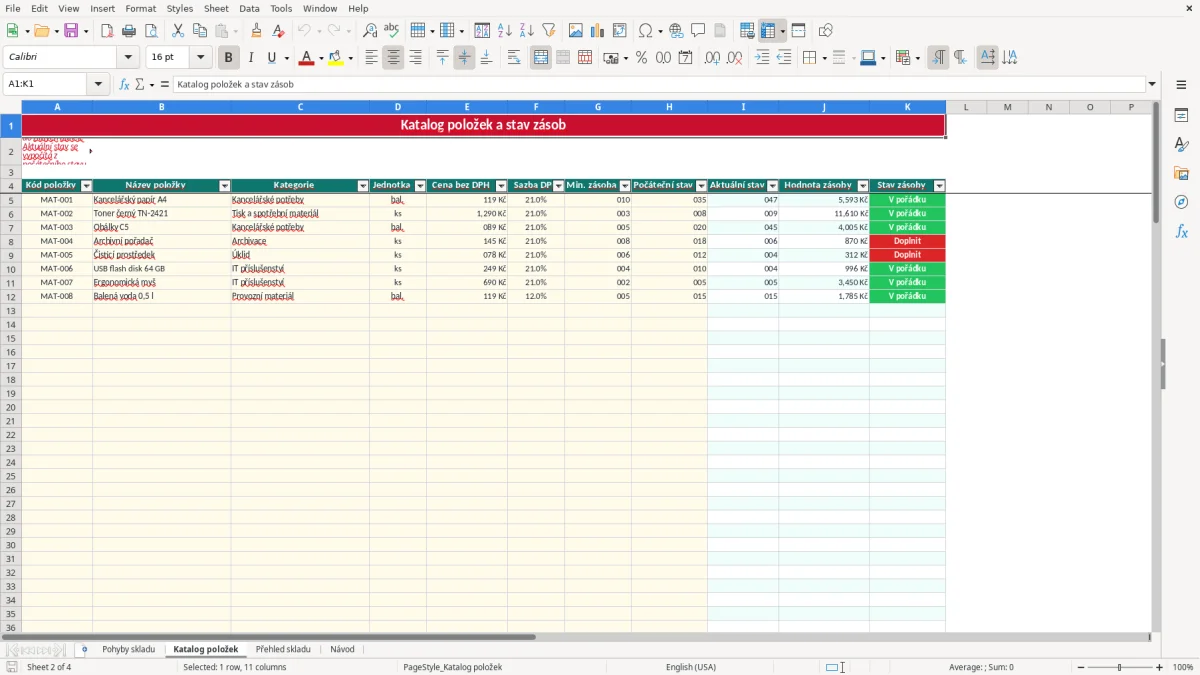1200x675 pixels.
Task: Select row header 8
Action: [11, 241]
